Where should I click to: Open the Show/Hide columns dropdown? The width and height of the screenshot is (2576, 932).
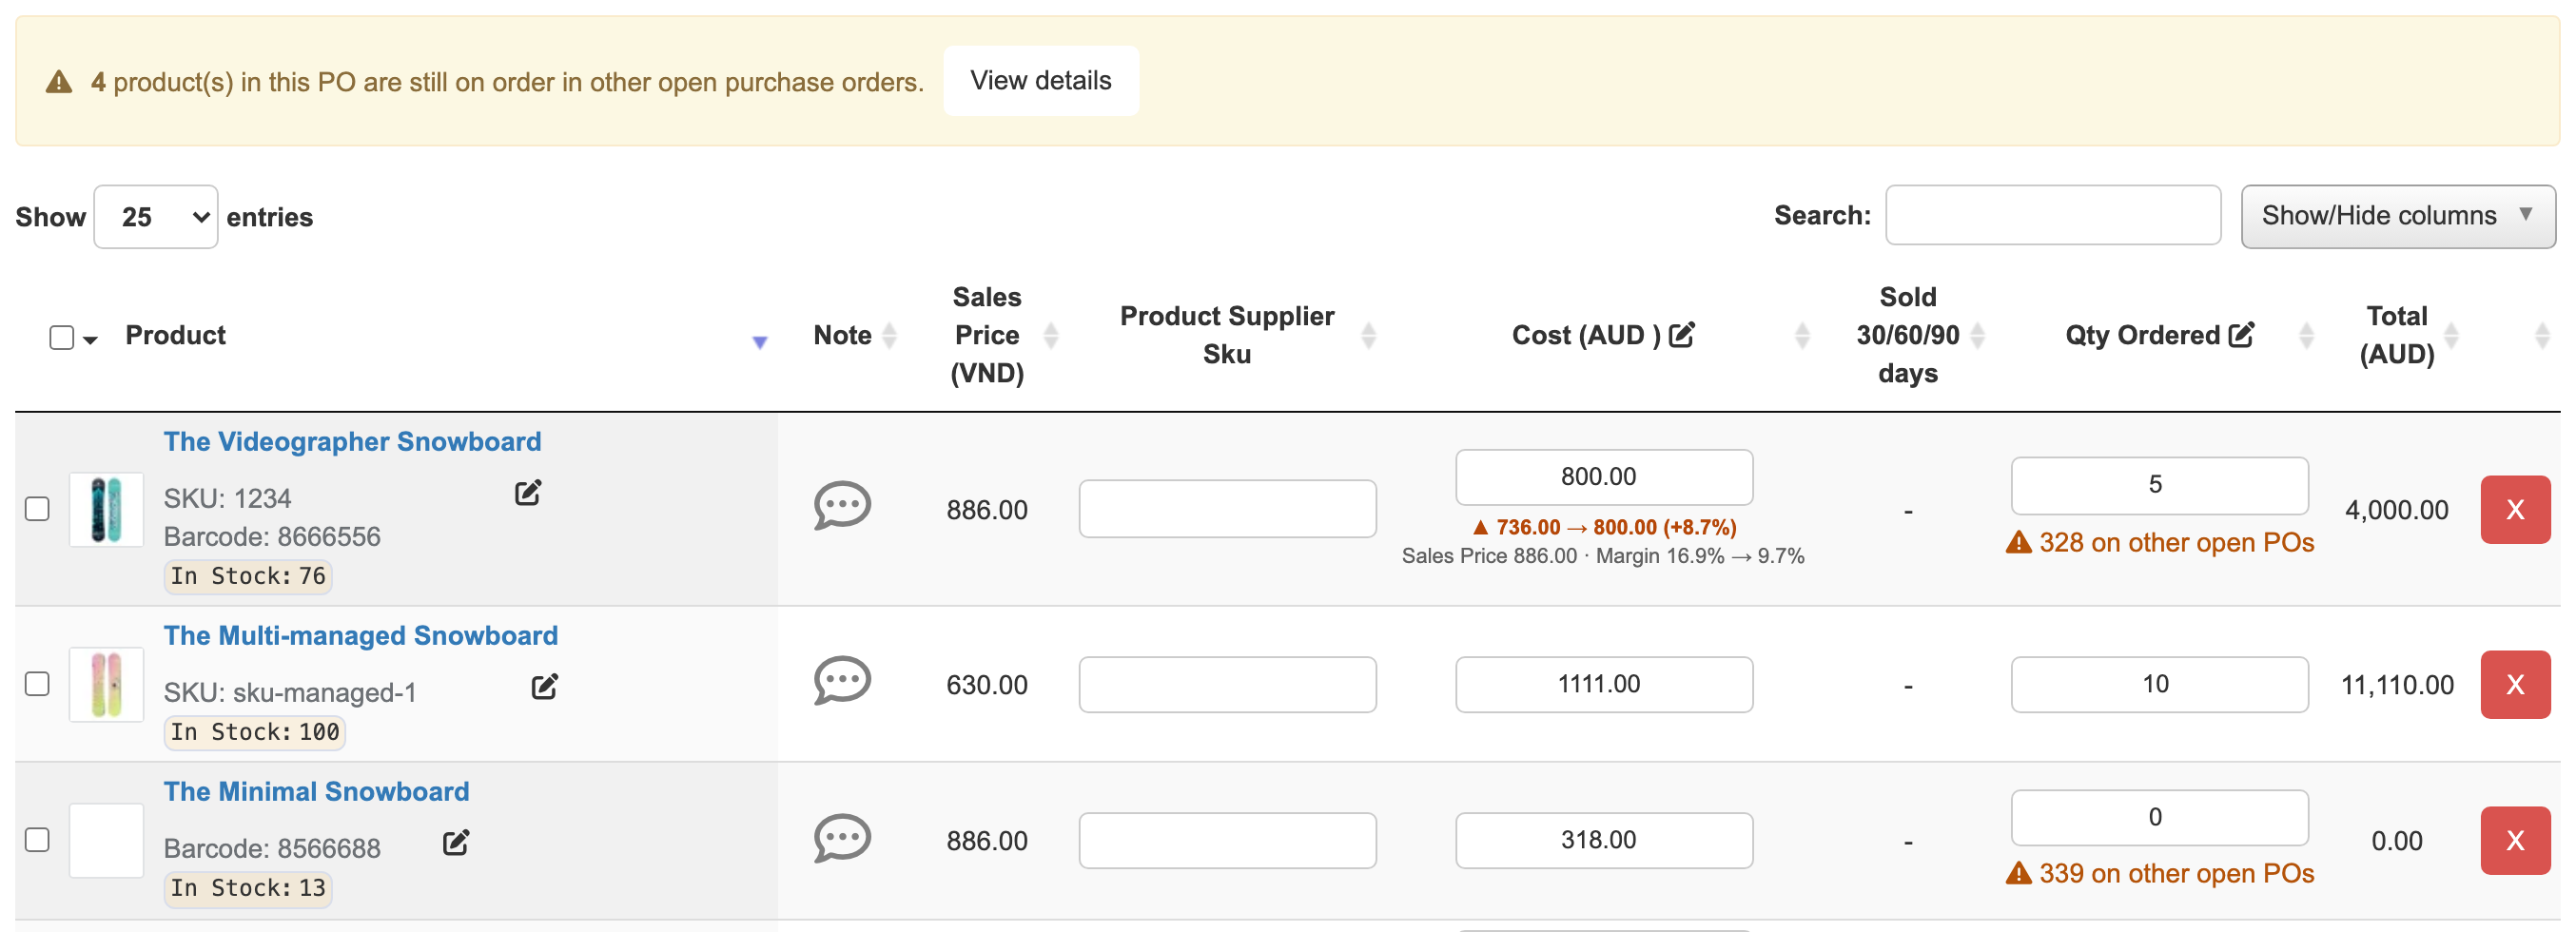pyautogui.click(x=2398, y=216)
